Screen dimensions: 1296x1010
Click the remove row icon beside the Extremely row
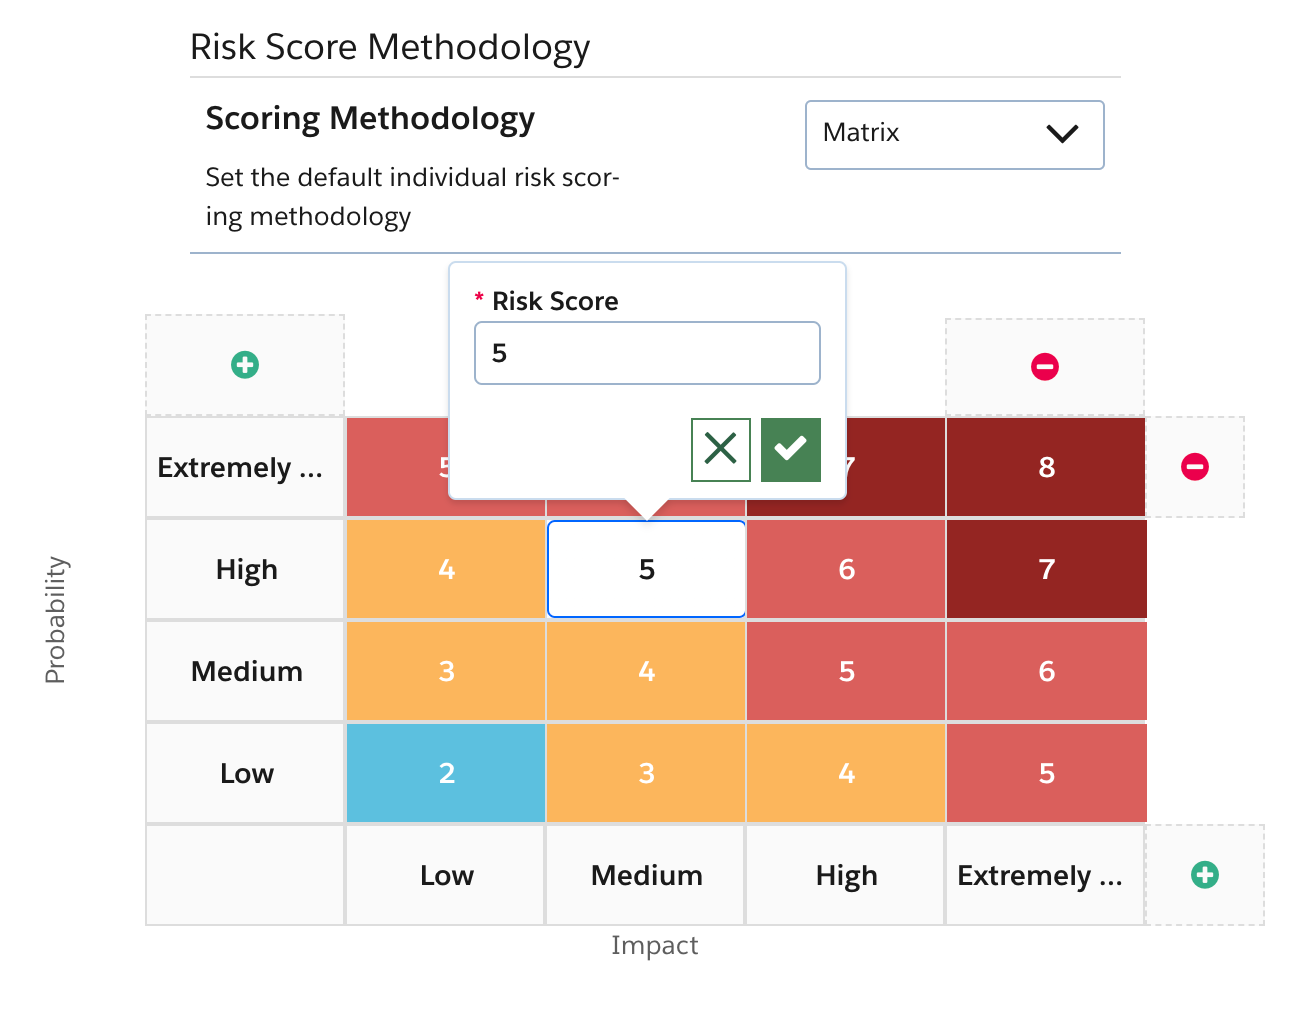pos(1196,467)
